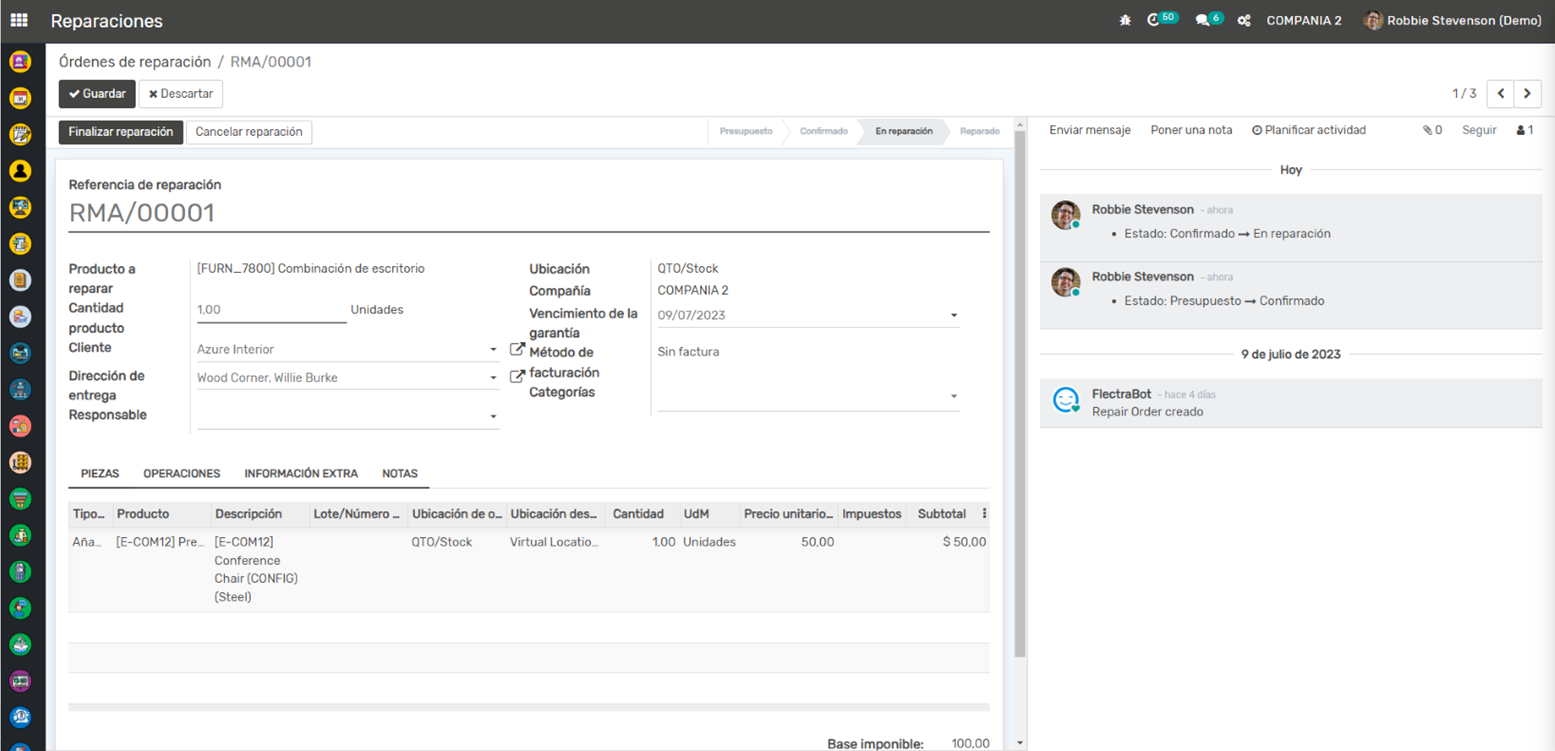The height and width of the screenshot is (751, 1555).
Task: Switch to the Notas tab
Action: 400,473
